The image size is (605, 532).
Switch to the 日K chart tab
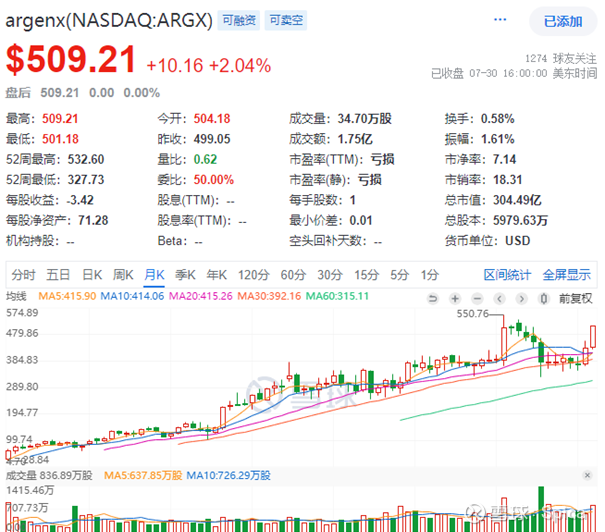pyautogui.click(x=92, y=275)
